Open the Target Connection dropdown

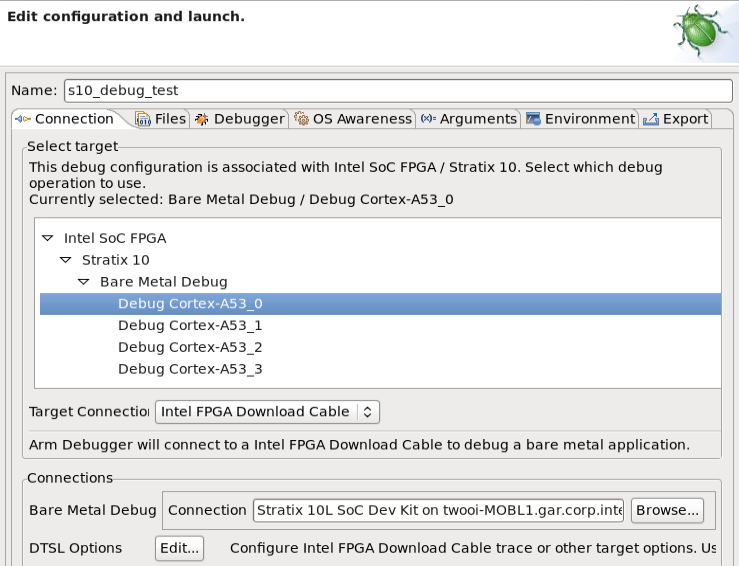[x=267, y=411]
